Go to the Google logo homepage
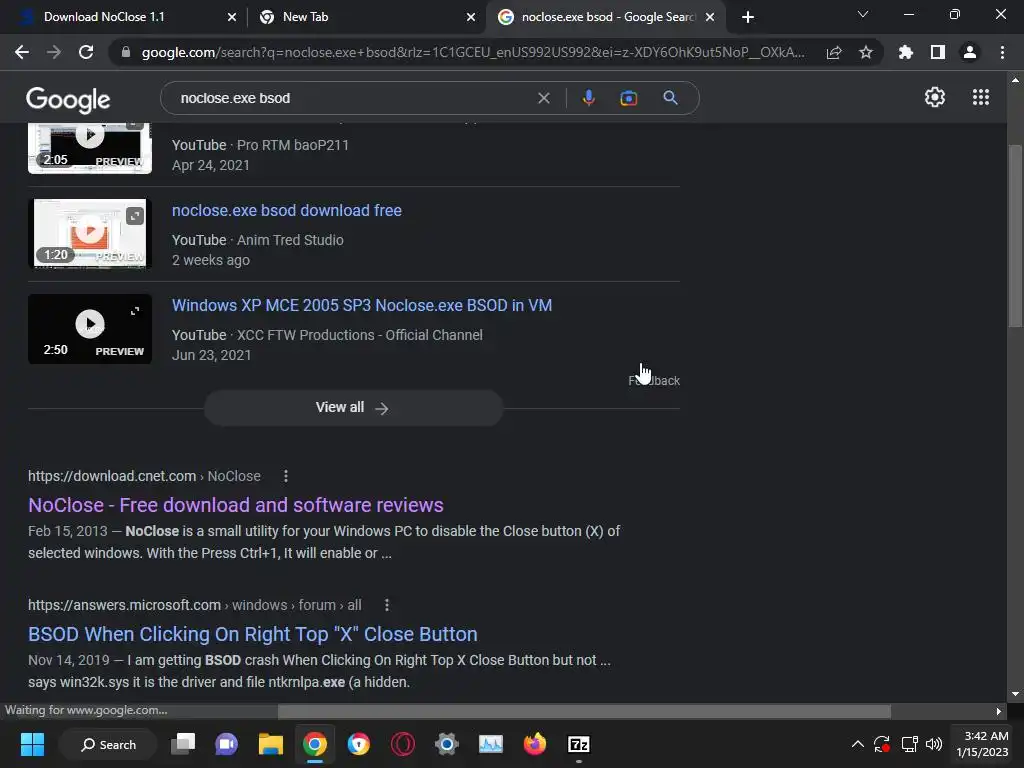The height and width of the screenshot is (768, 1024). click(x=68, y=99)
